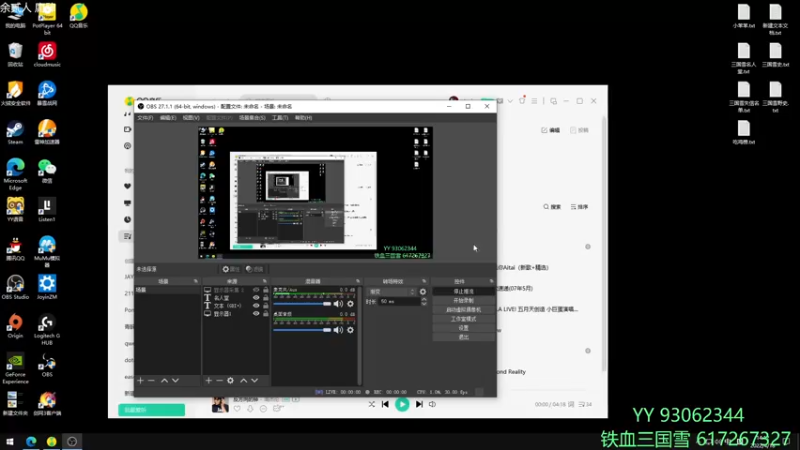Toggle shuffle mode in QQ Music
The width and height of the screenshot is (800, 450).
(x=371, y=404)
